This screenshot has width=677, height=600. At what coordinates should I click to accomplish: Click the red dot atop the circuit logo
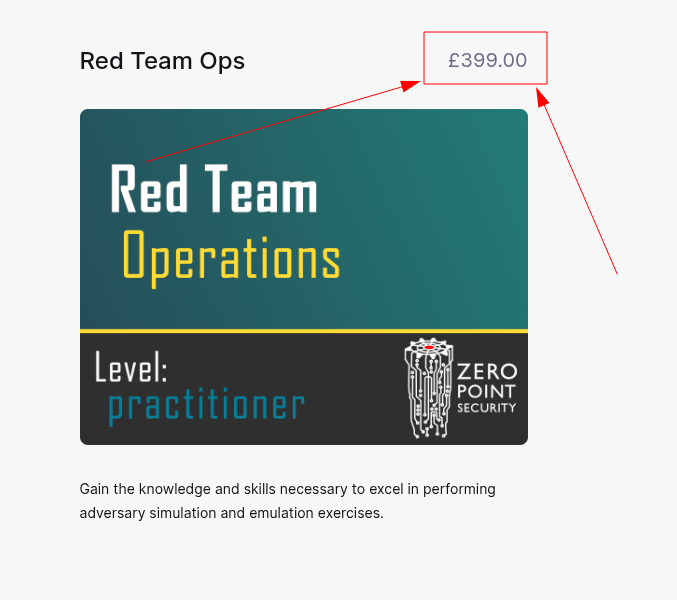click(429, 347)
